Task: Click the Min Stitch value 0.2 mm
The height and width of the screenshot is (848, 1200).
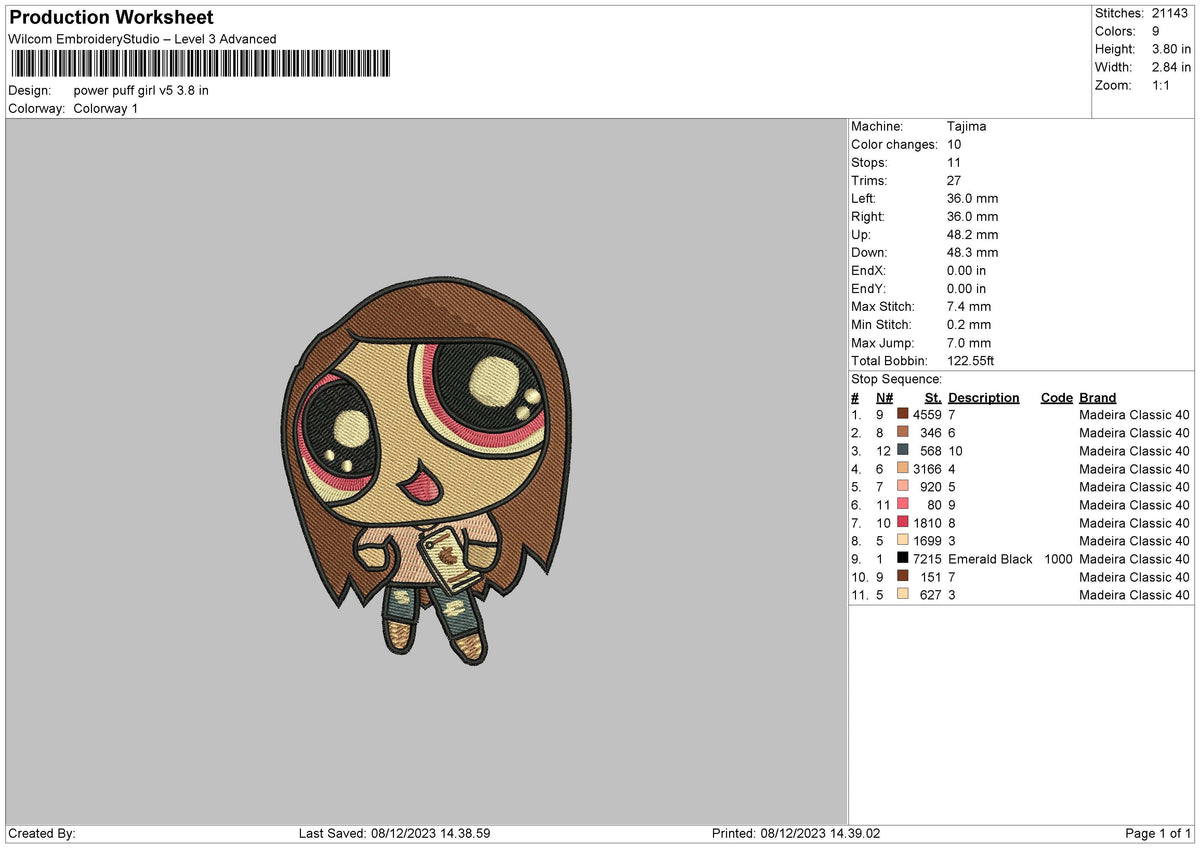Action: [x=968, y=324]
